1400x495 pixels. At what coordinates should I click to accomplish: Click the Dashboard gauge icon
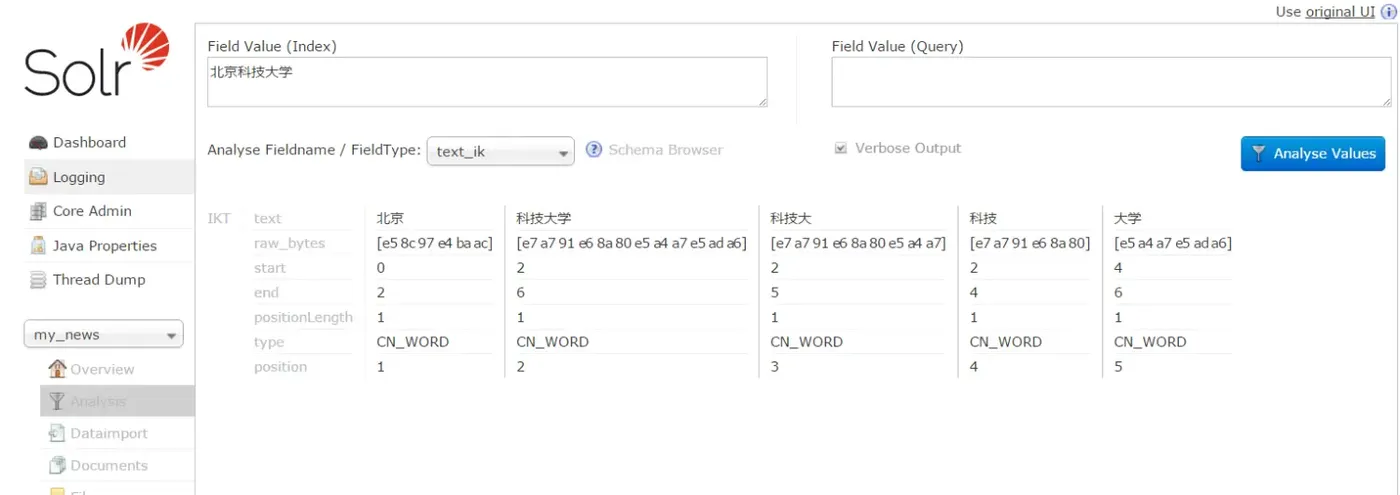[38, 143]
